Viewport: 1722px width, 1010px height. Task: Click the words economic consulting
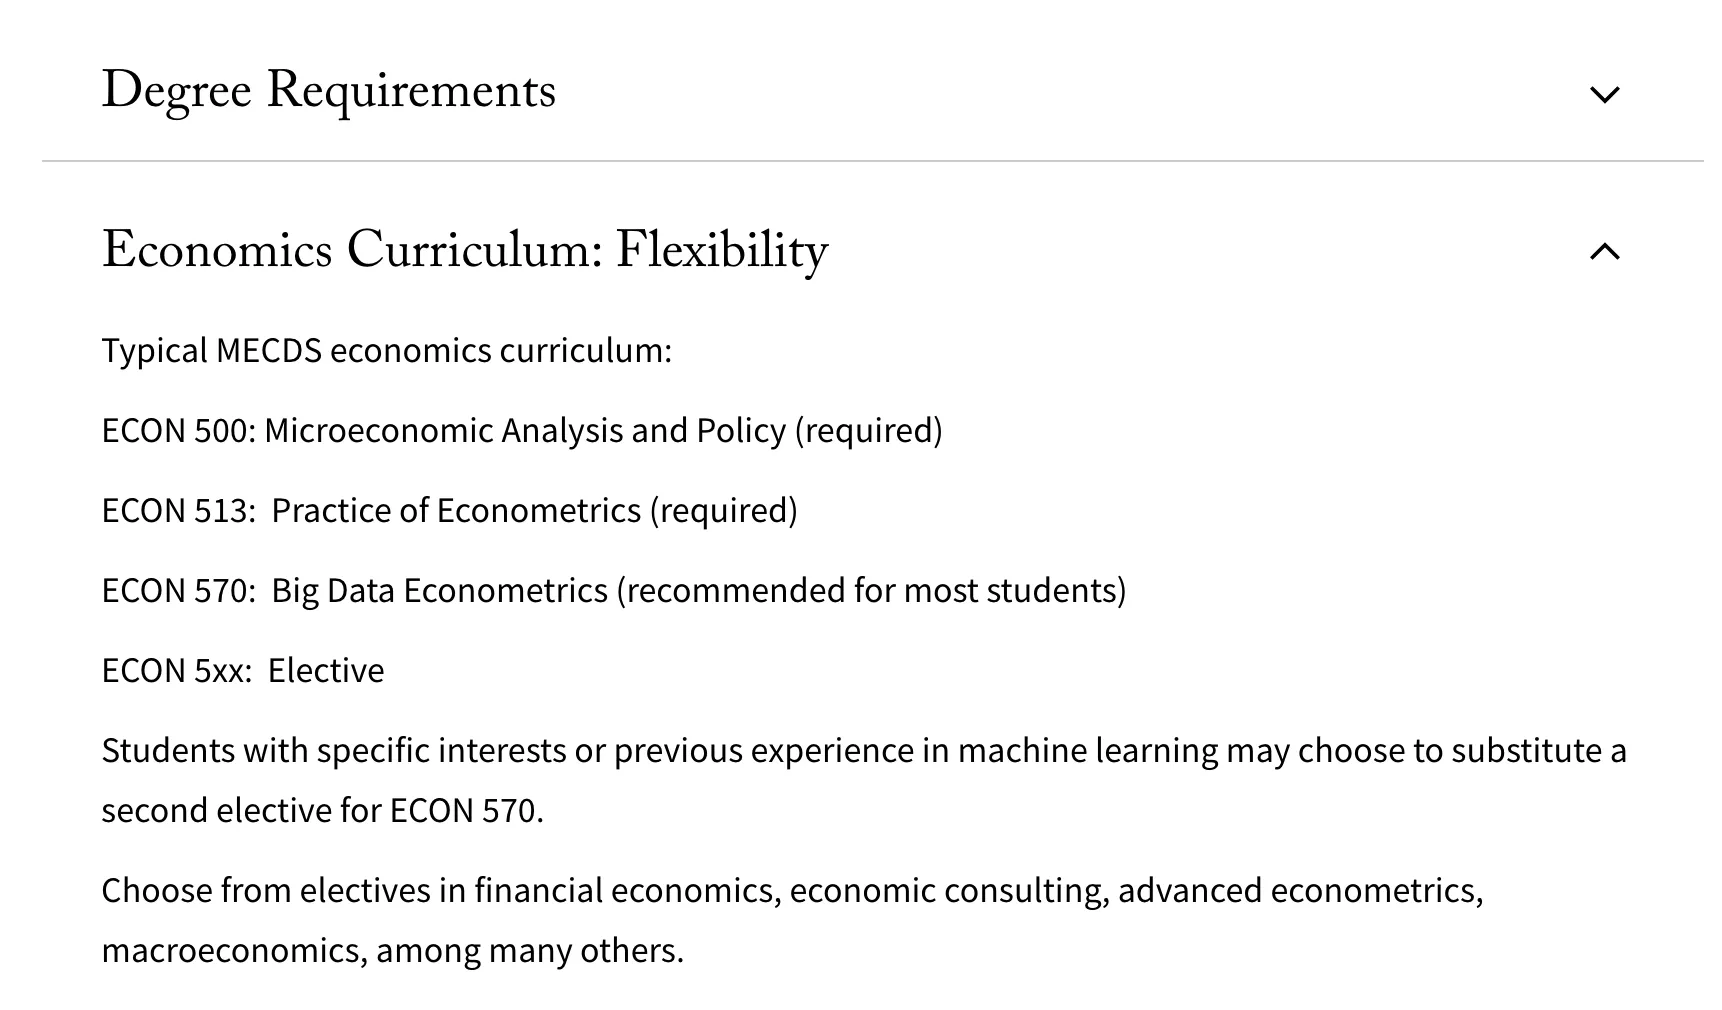(x=949, y=891)
